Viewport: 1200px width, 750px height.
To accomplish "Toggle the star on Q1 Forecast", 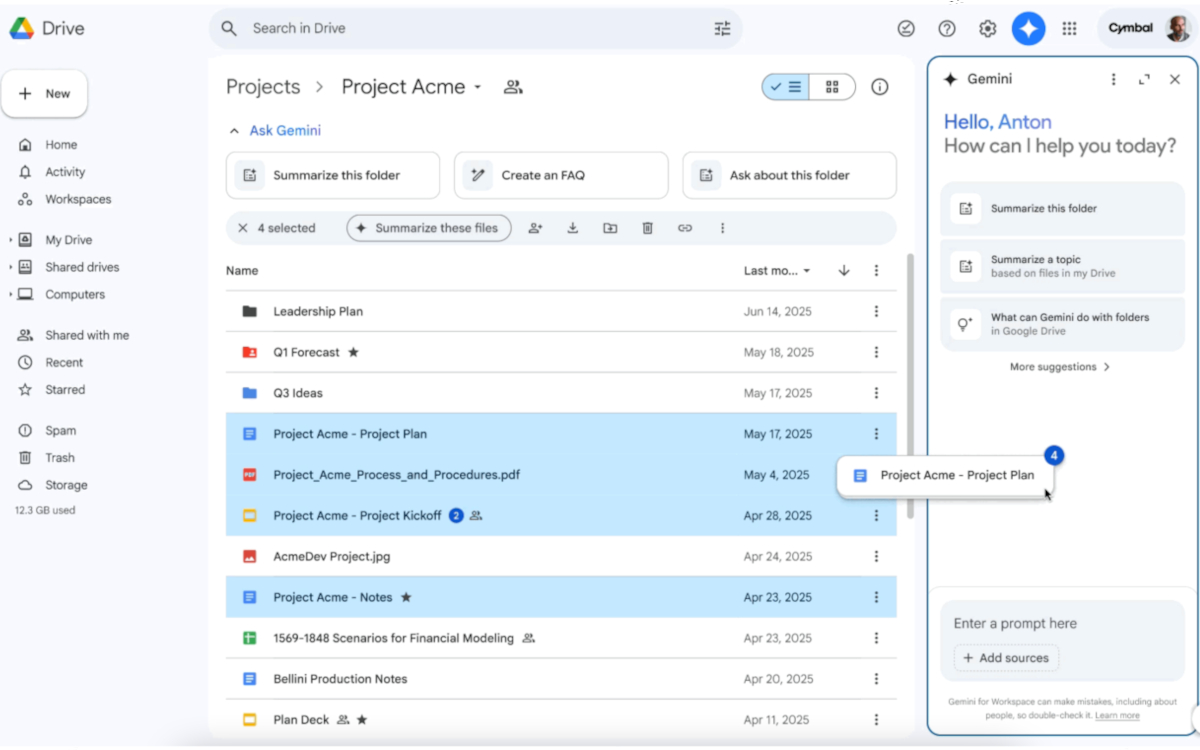I will [x=353, y=352].
